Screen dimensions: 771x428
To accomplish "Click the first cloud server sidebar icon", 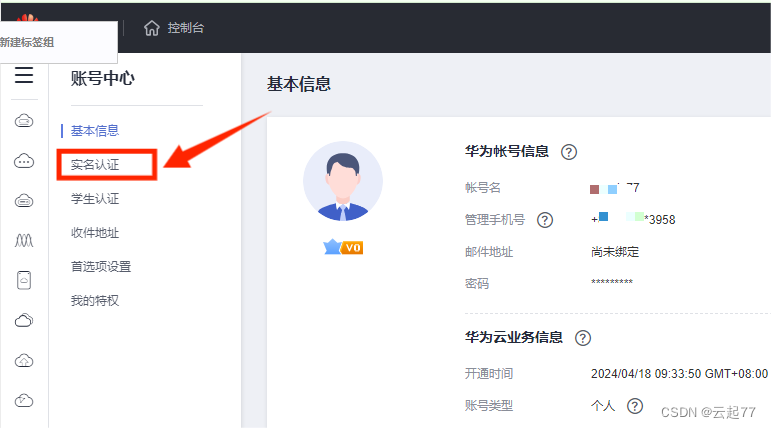I will point(24,121).
